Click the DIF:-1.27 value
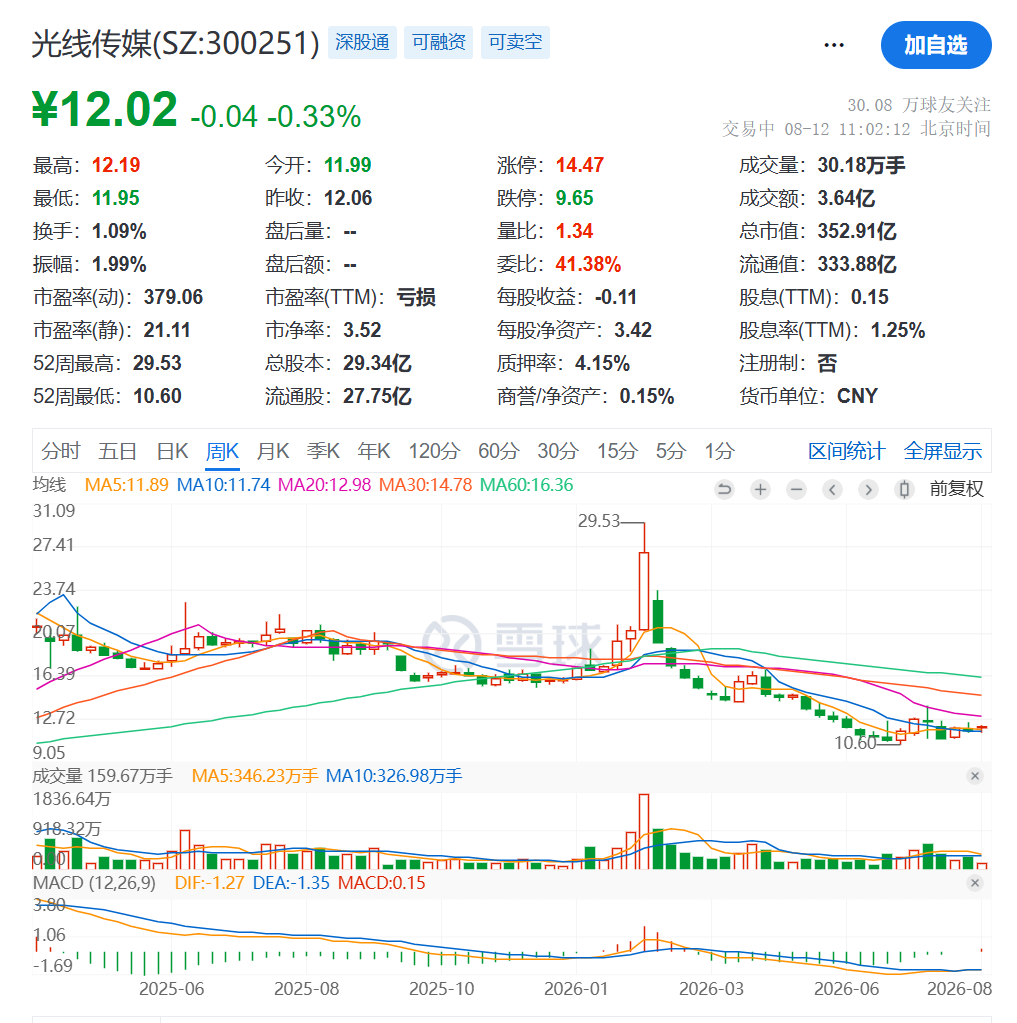The image size is (1017, 1023). (209, 883)
